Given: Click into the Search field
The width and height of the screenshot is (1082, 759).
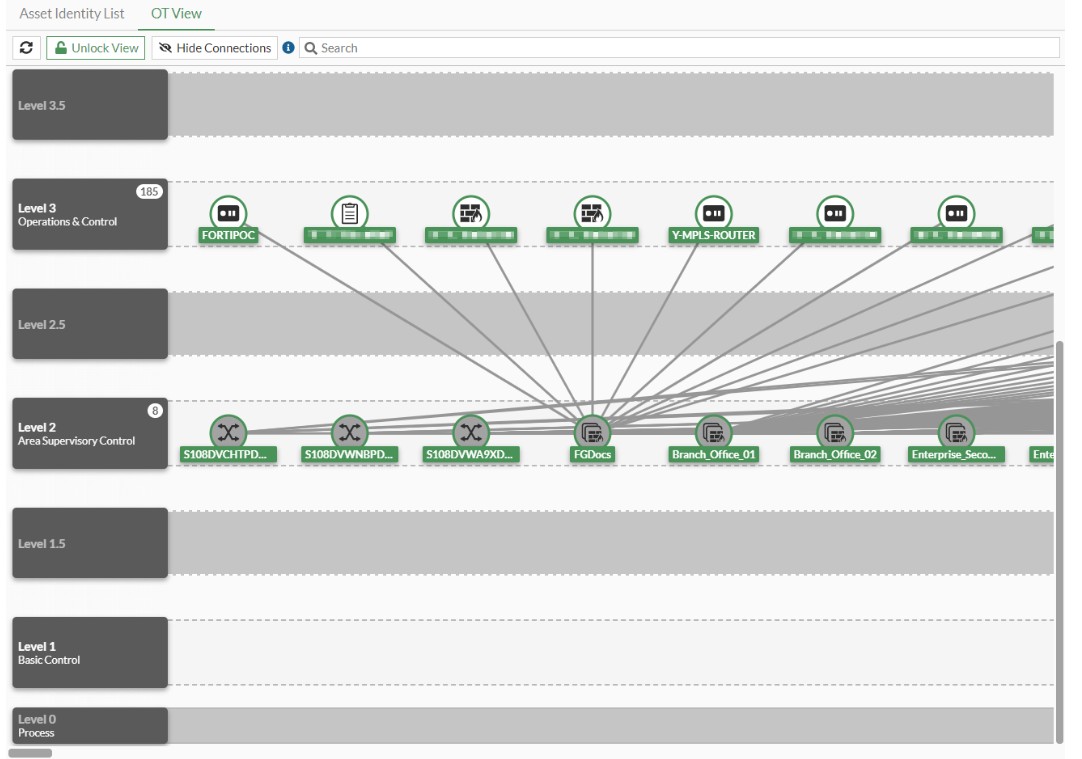Looking at the screenshot, I should tap(680, 48).
